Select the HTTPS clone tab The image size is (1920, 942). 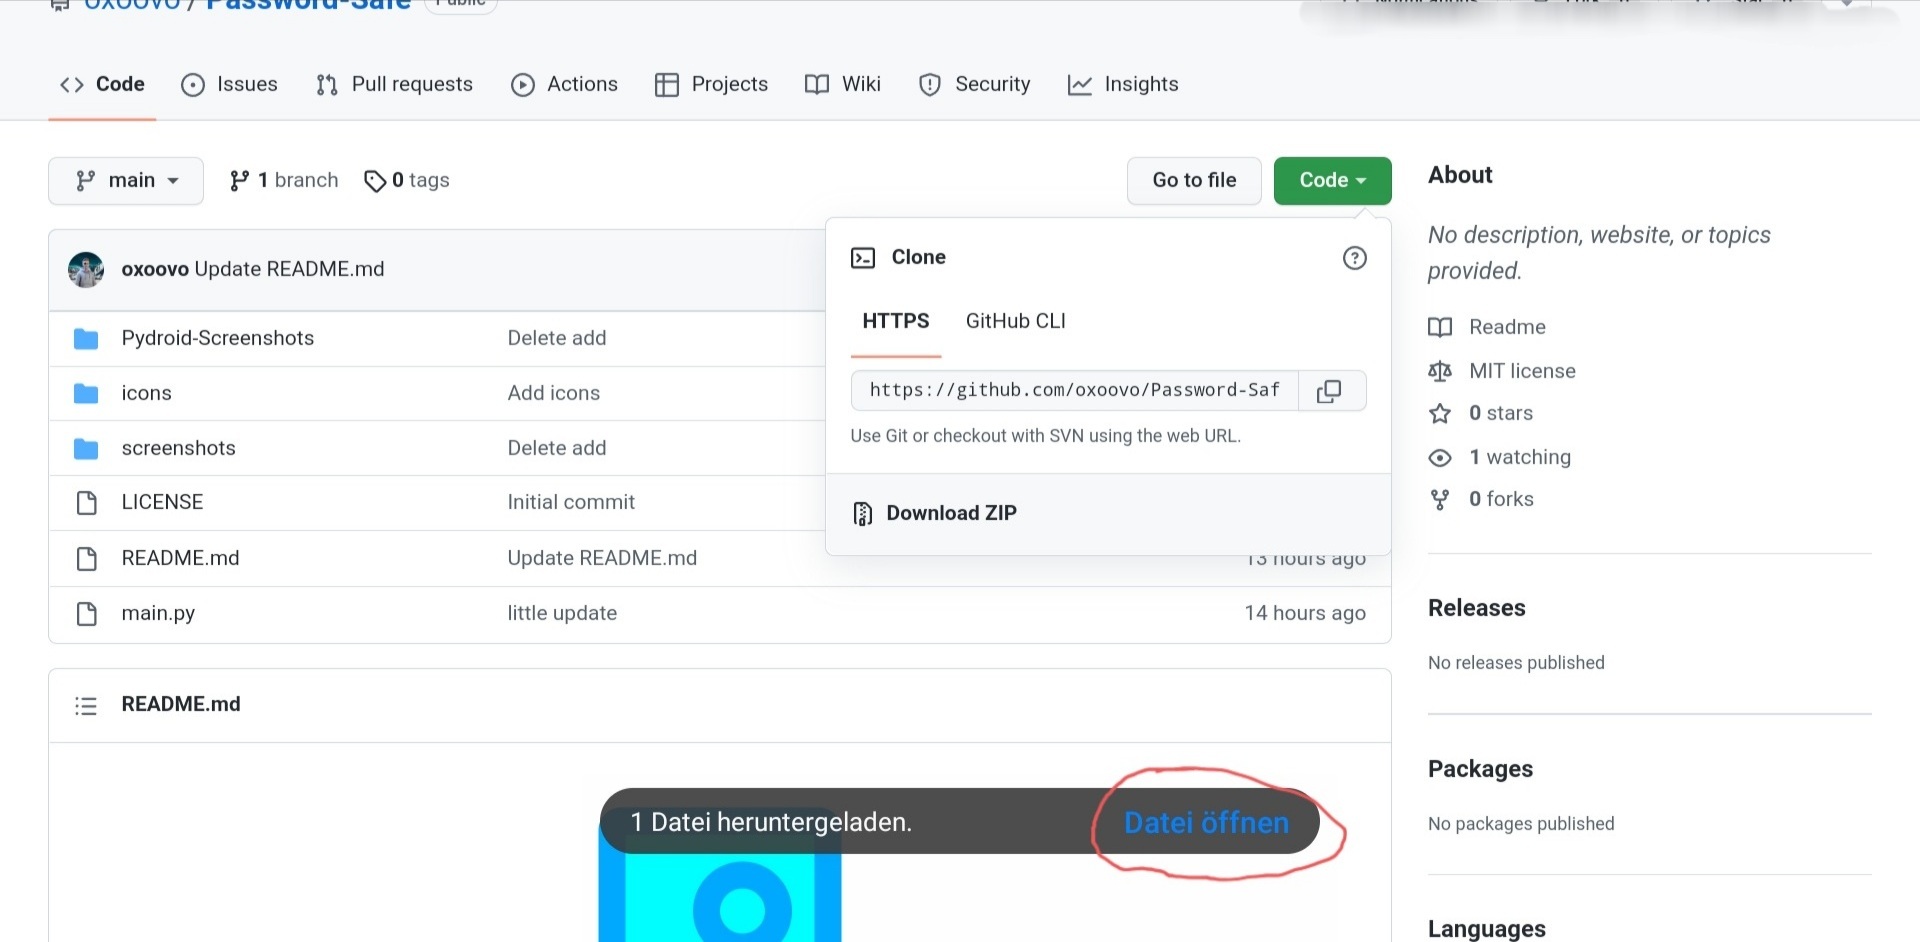click(x=896, y=321)
